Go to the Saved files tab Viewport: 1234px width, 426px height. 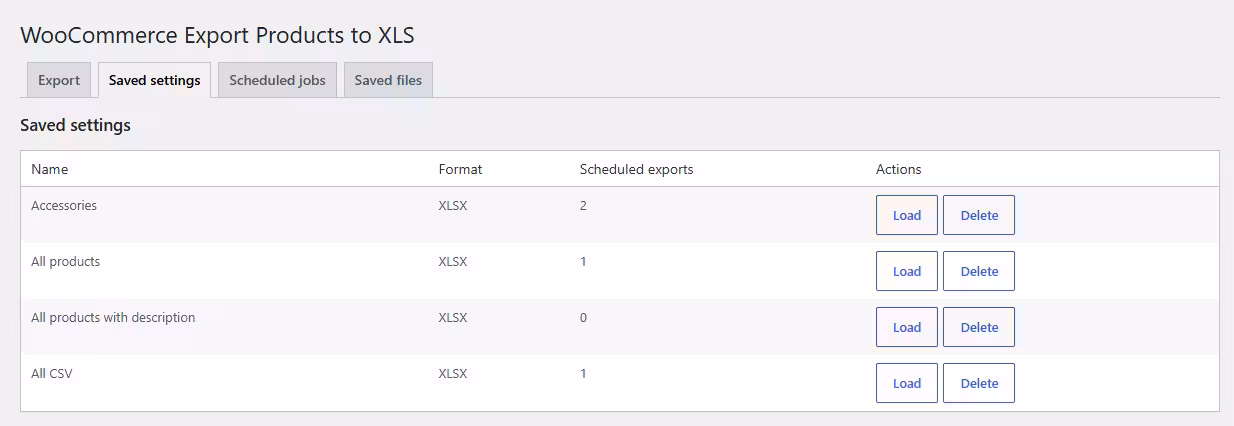pyautogui.click(x=388, y=80)
